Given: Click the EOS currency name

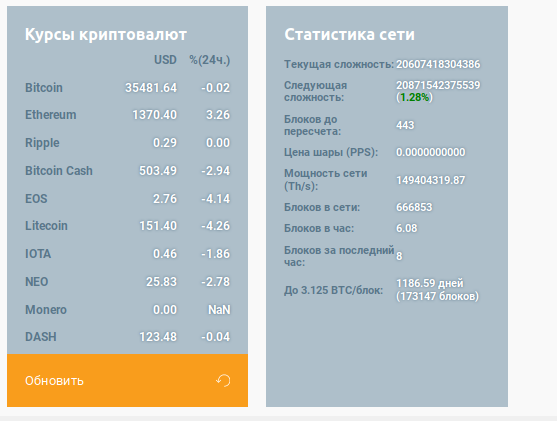Looking at the screenshot, I should pyautogui.click(x=36, y=199).
